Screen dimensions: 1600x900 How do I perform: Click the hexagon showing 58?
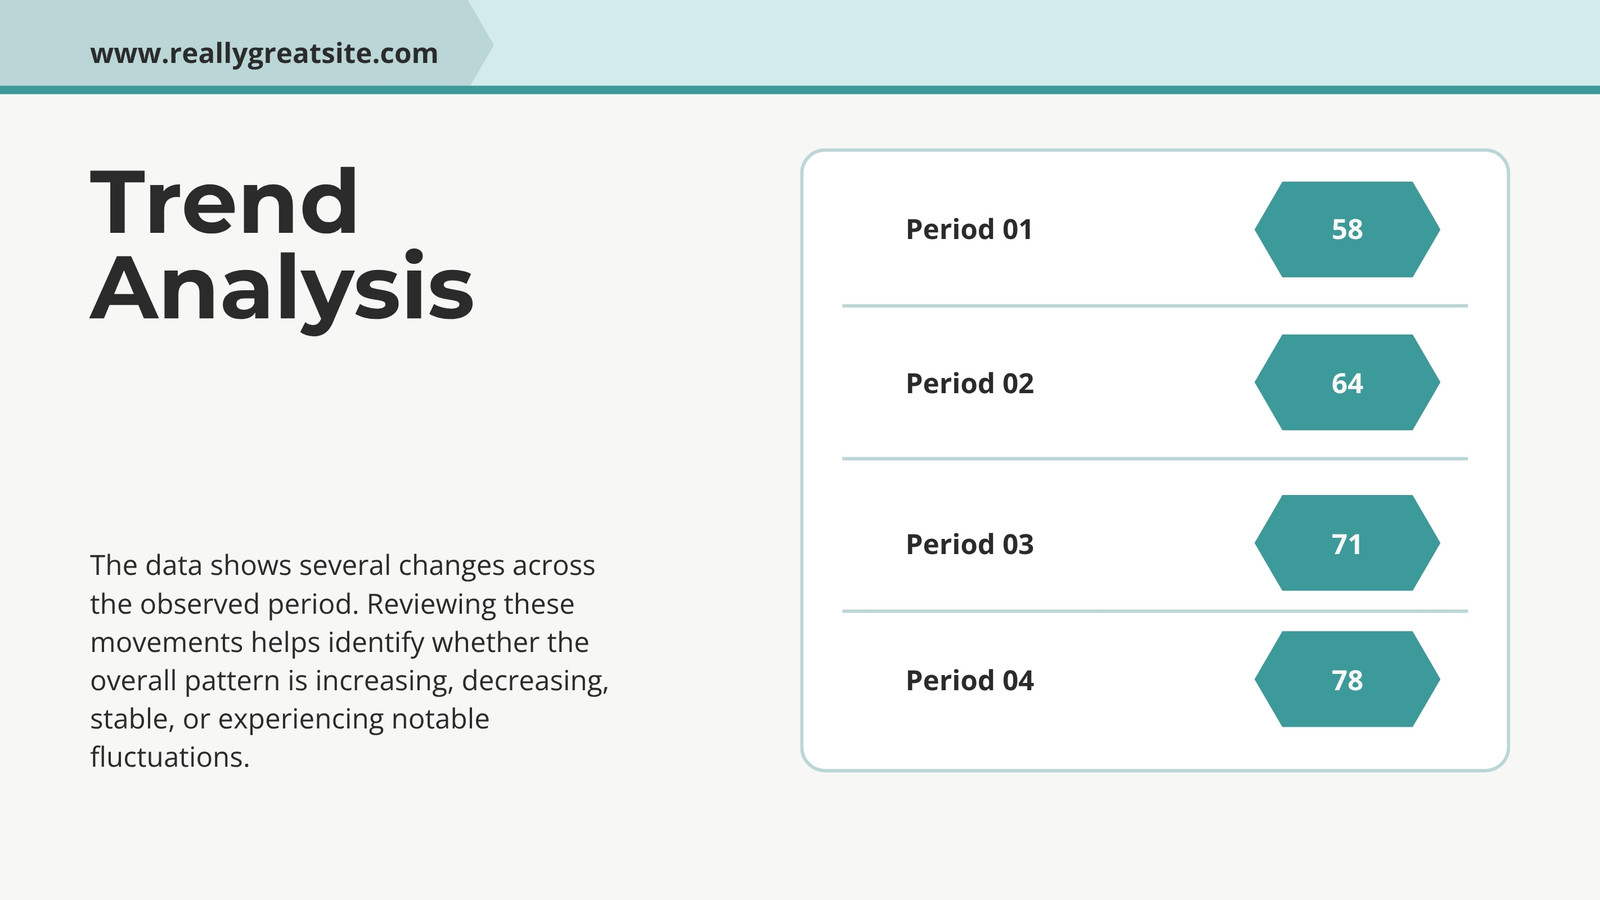tap(1347, 229)
